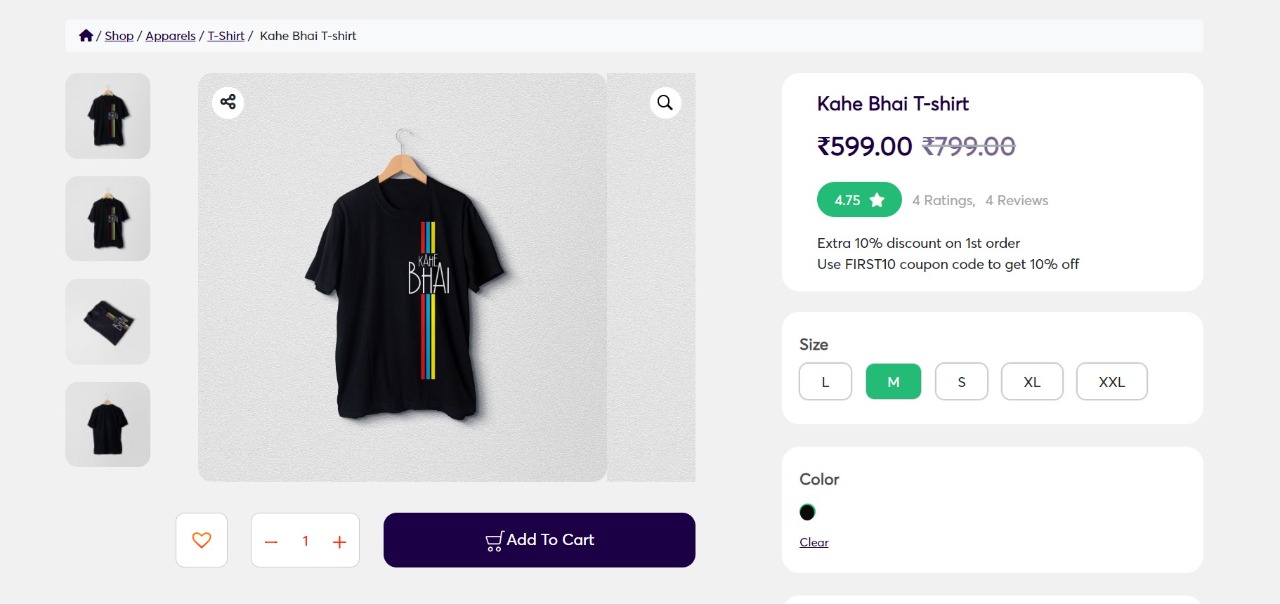Click the home icon in breadcrumb

[86, 36]
